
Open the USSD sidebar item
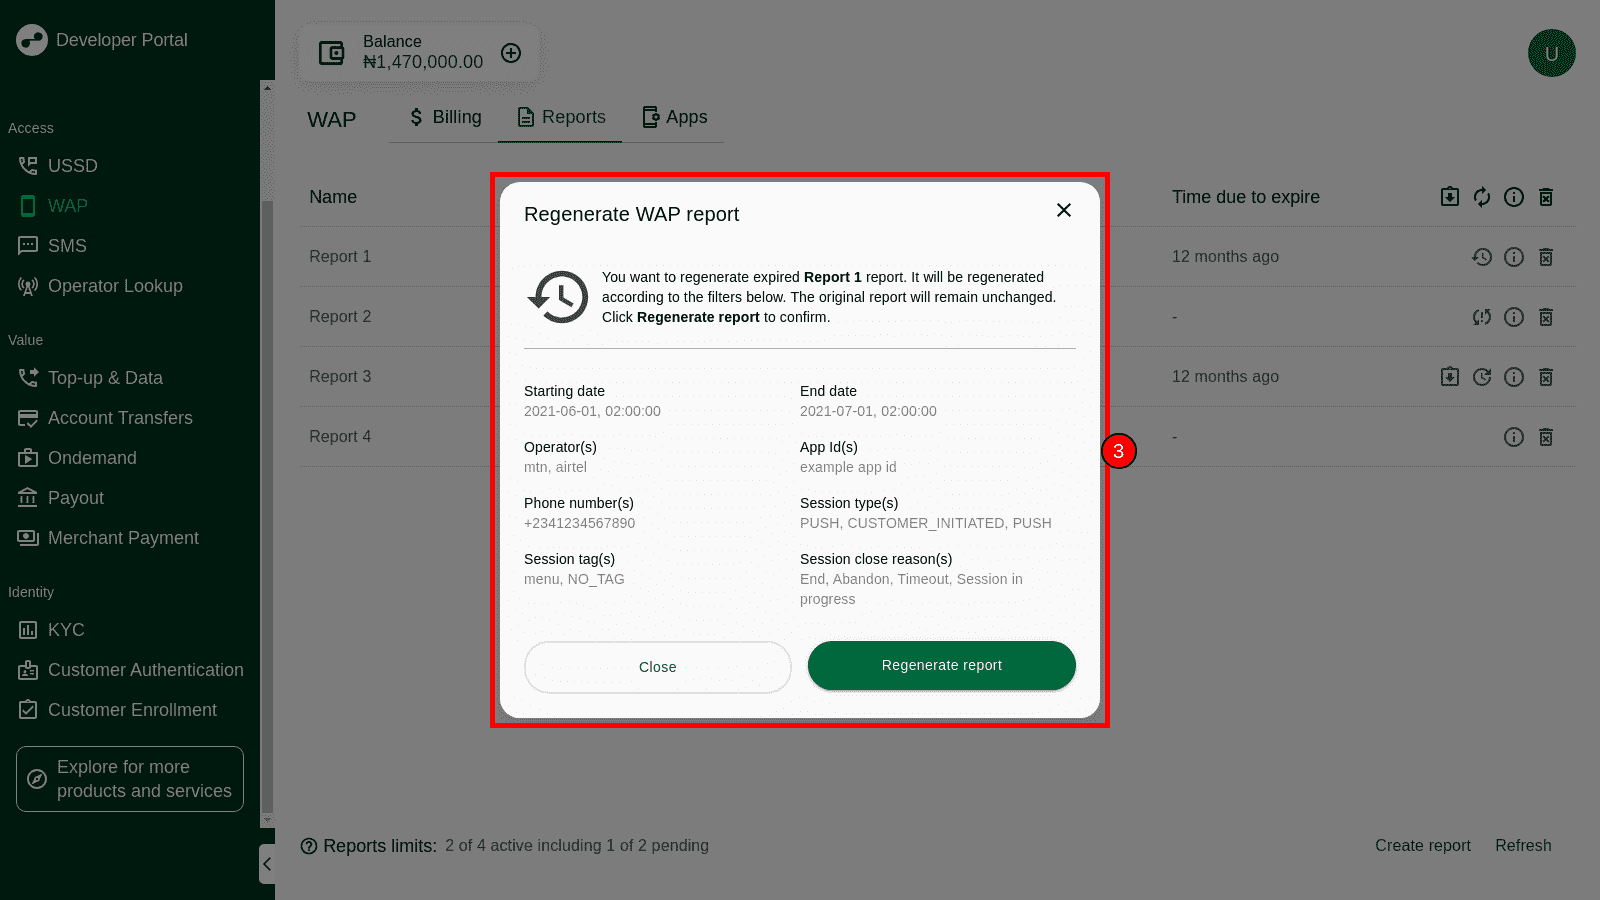[72, 166]
